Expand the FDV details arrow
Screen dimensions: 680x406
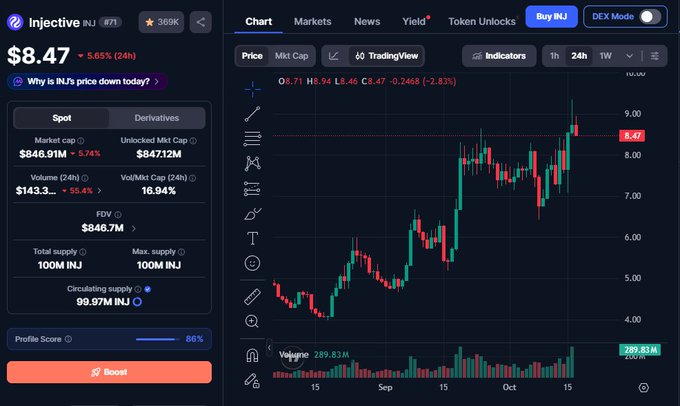(x=134, y=228)
